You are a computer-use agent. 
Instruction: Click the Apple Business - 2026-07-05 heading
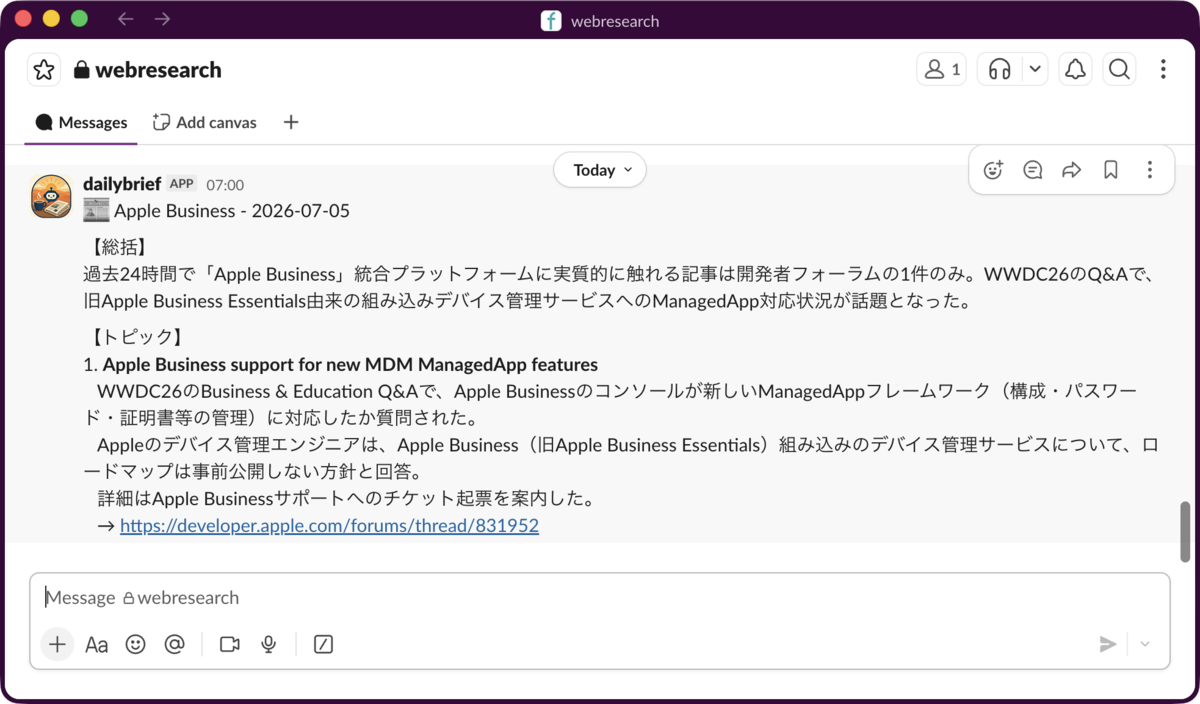232,211
